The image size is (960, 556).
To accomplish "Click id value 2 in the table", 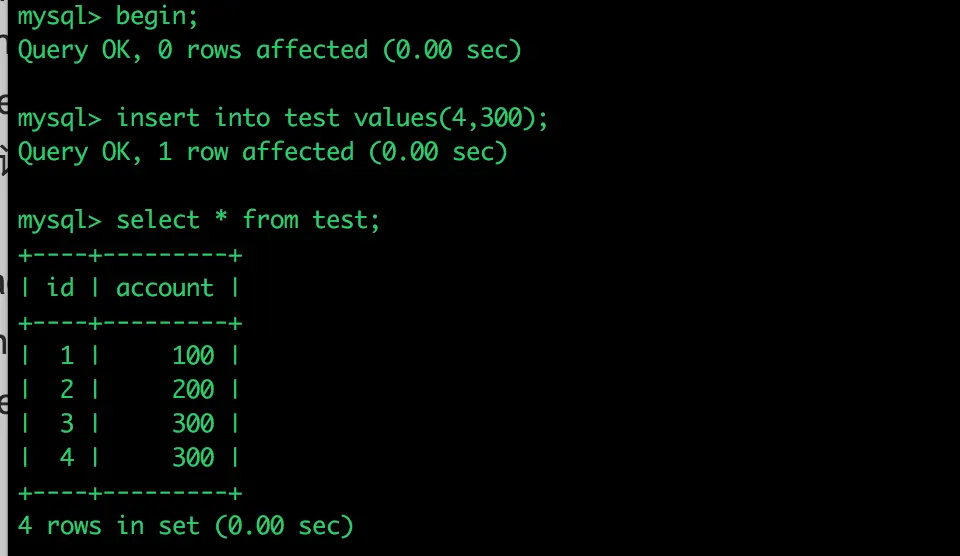I will coord(67,389).
